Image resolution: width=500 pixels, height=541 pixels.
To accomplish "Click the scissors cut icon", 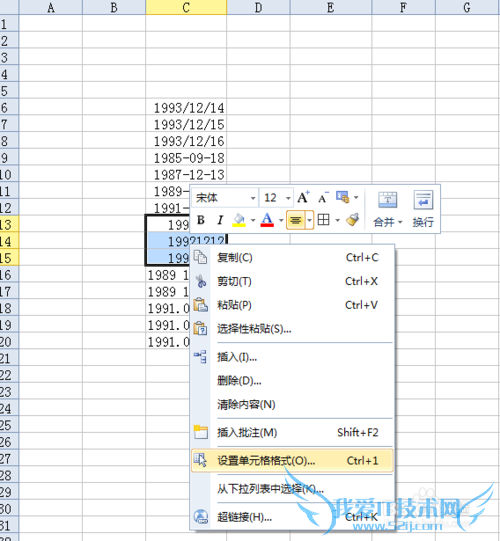I will (200, 281).
